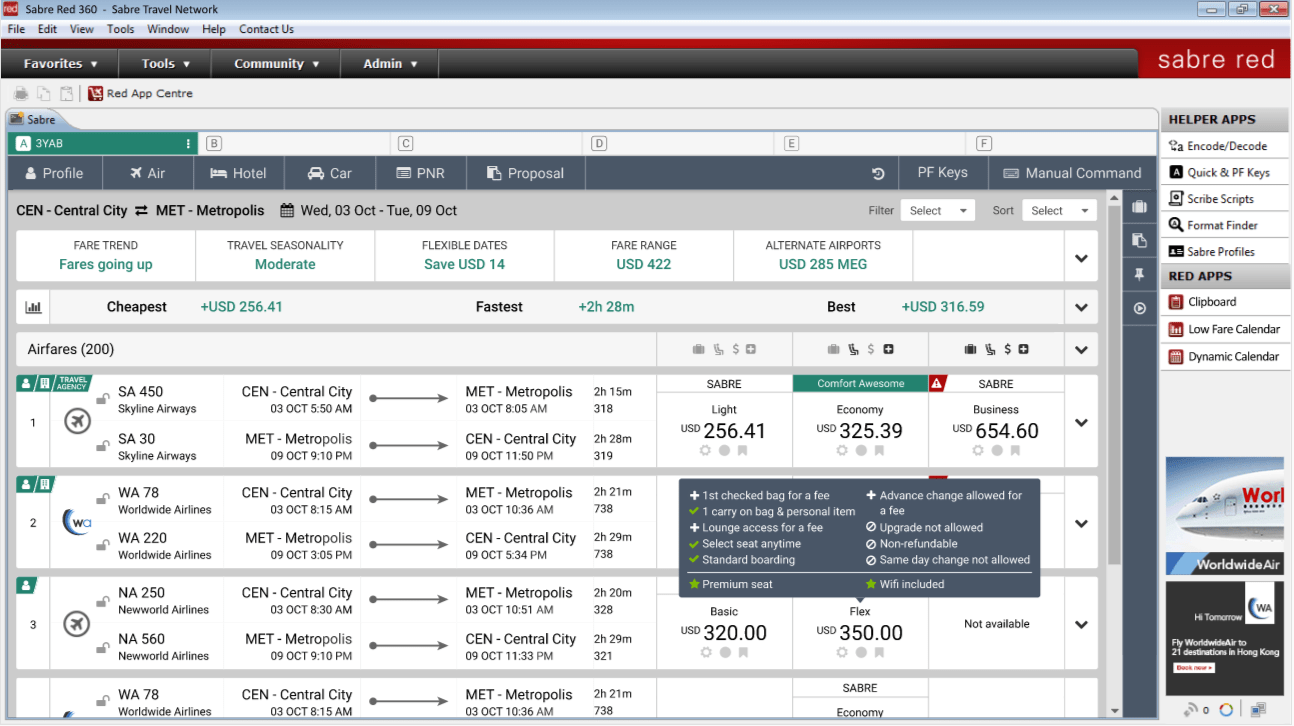Expand the Cheapest/Fastest/Best row chevron

pos(1081,307)
